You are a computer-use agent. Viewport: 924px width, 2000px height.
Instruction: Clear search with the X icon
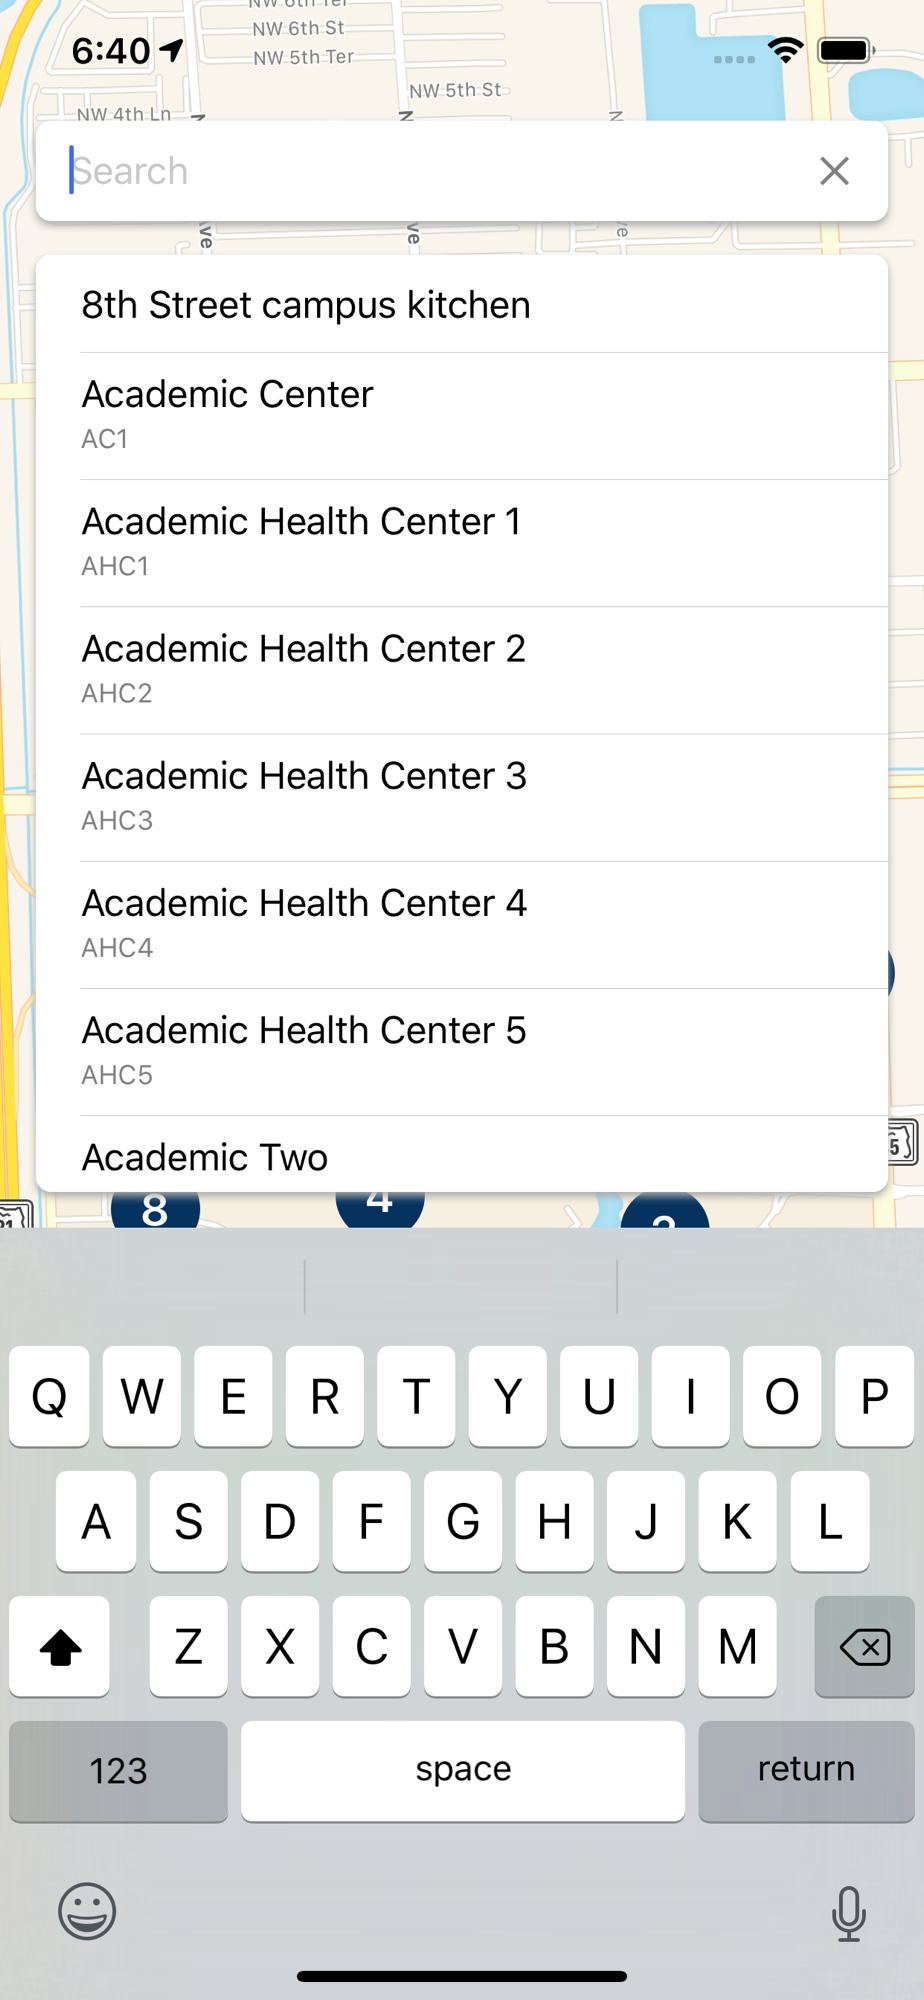pyautogui.click(x=834, y=171)
